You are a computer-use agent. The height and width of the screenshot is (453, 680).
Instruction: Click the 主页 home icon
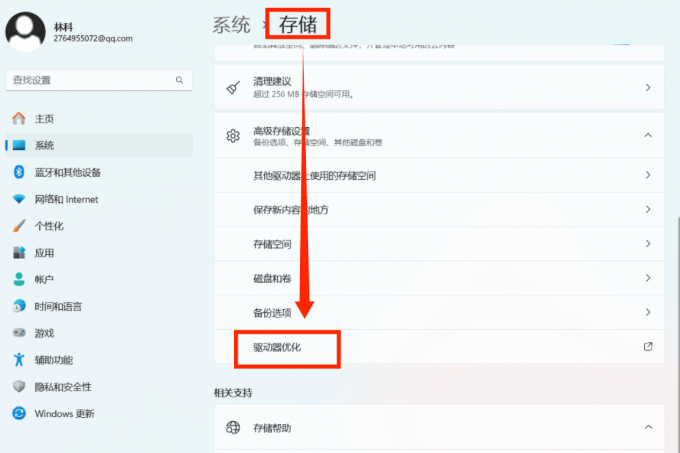[x=19, y=118]
